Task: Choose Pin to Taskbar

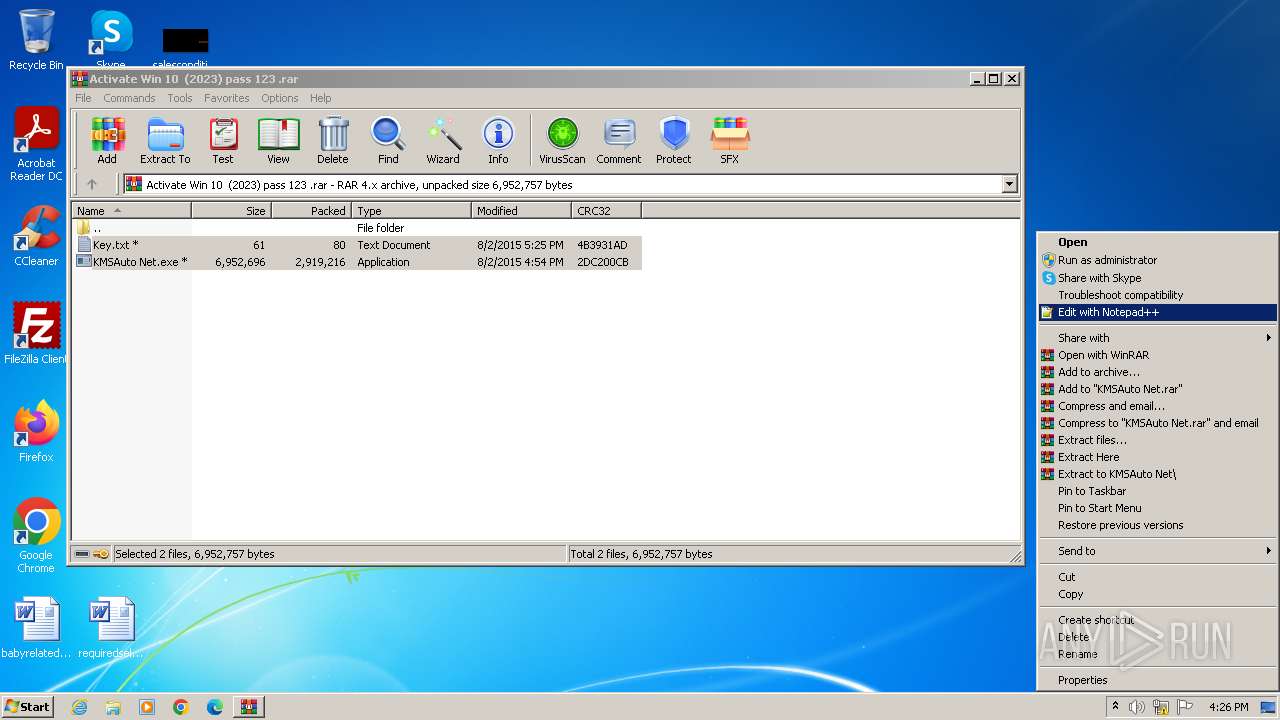Action: (1158, 491)
